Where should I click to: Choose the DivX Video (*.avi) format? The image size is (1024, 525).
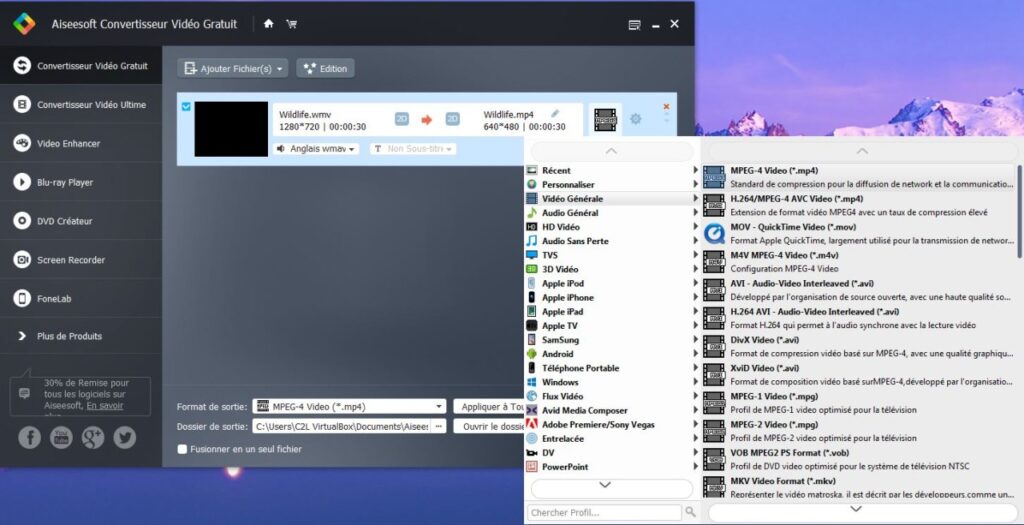tap(859, 347)
